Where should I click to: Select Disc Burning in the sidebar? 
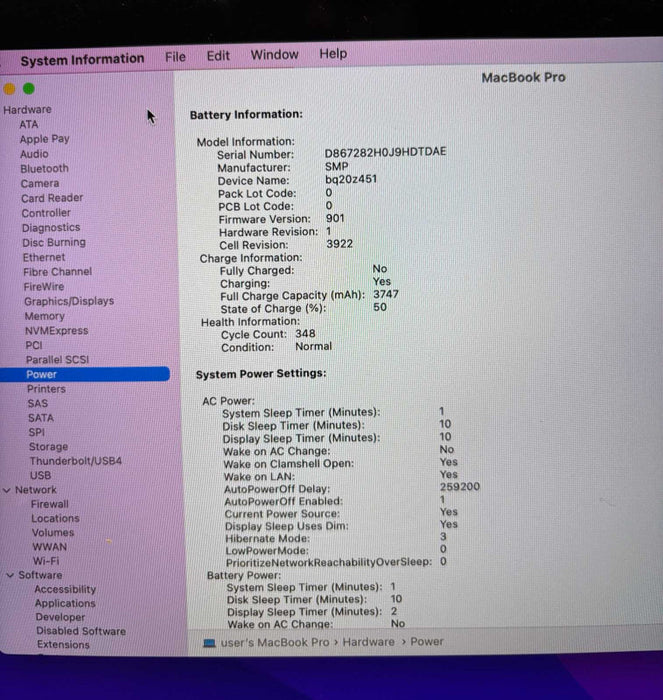coord(54,242)
